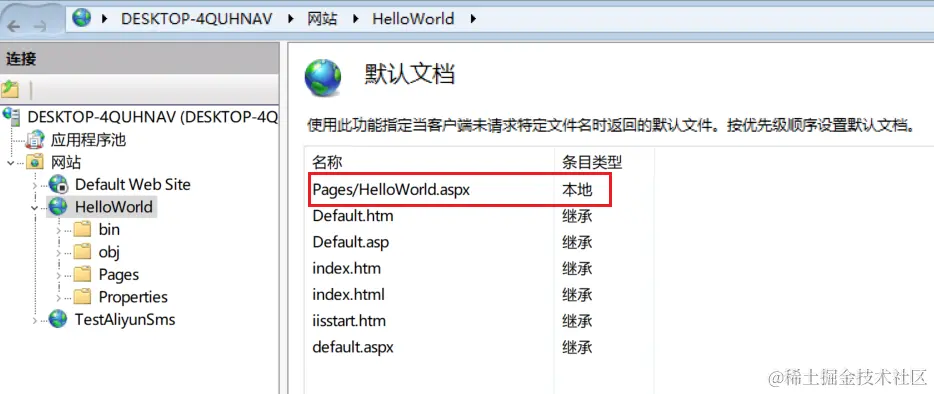Screen dimensions: 934x394
Task: Click the 本地 entry type cell
Action: [x=577, y=190]
